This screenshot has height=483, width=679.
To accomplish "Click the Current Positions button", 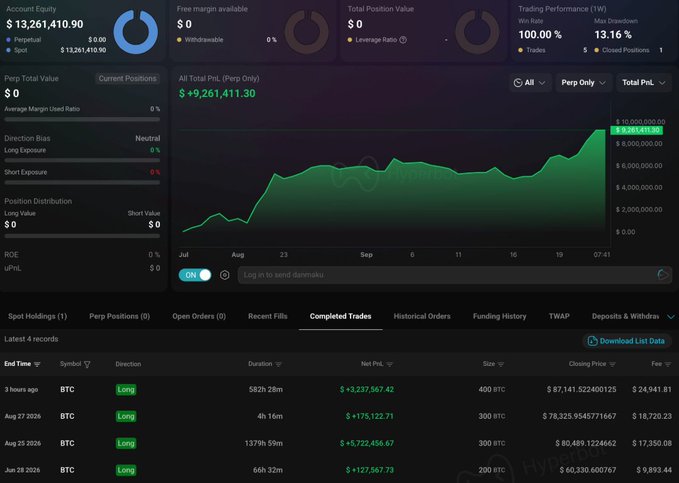I will point(127,78).
